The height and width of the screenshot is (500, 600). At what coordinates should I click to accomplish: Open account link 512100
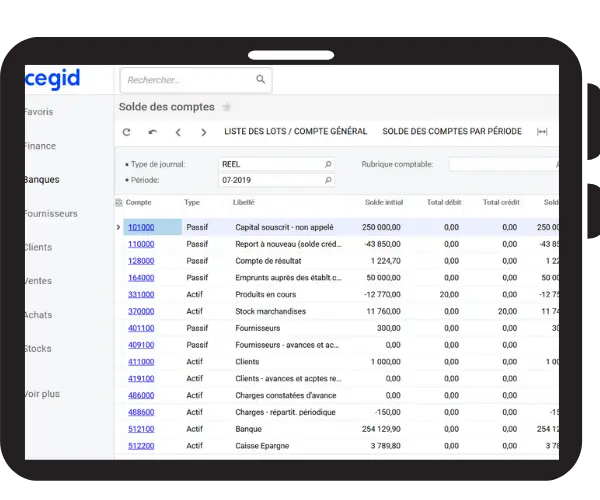[140, 429]
